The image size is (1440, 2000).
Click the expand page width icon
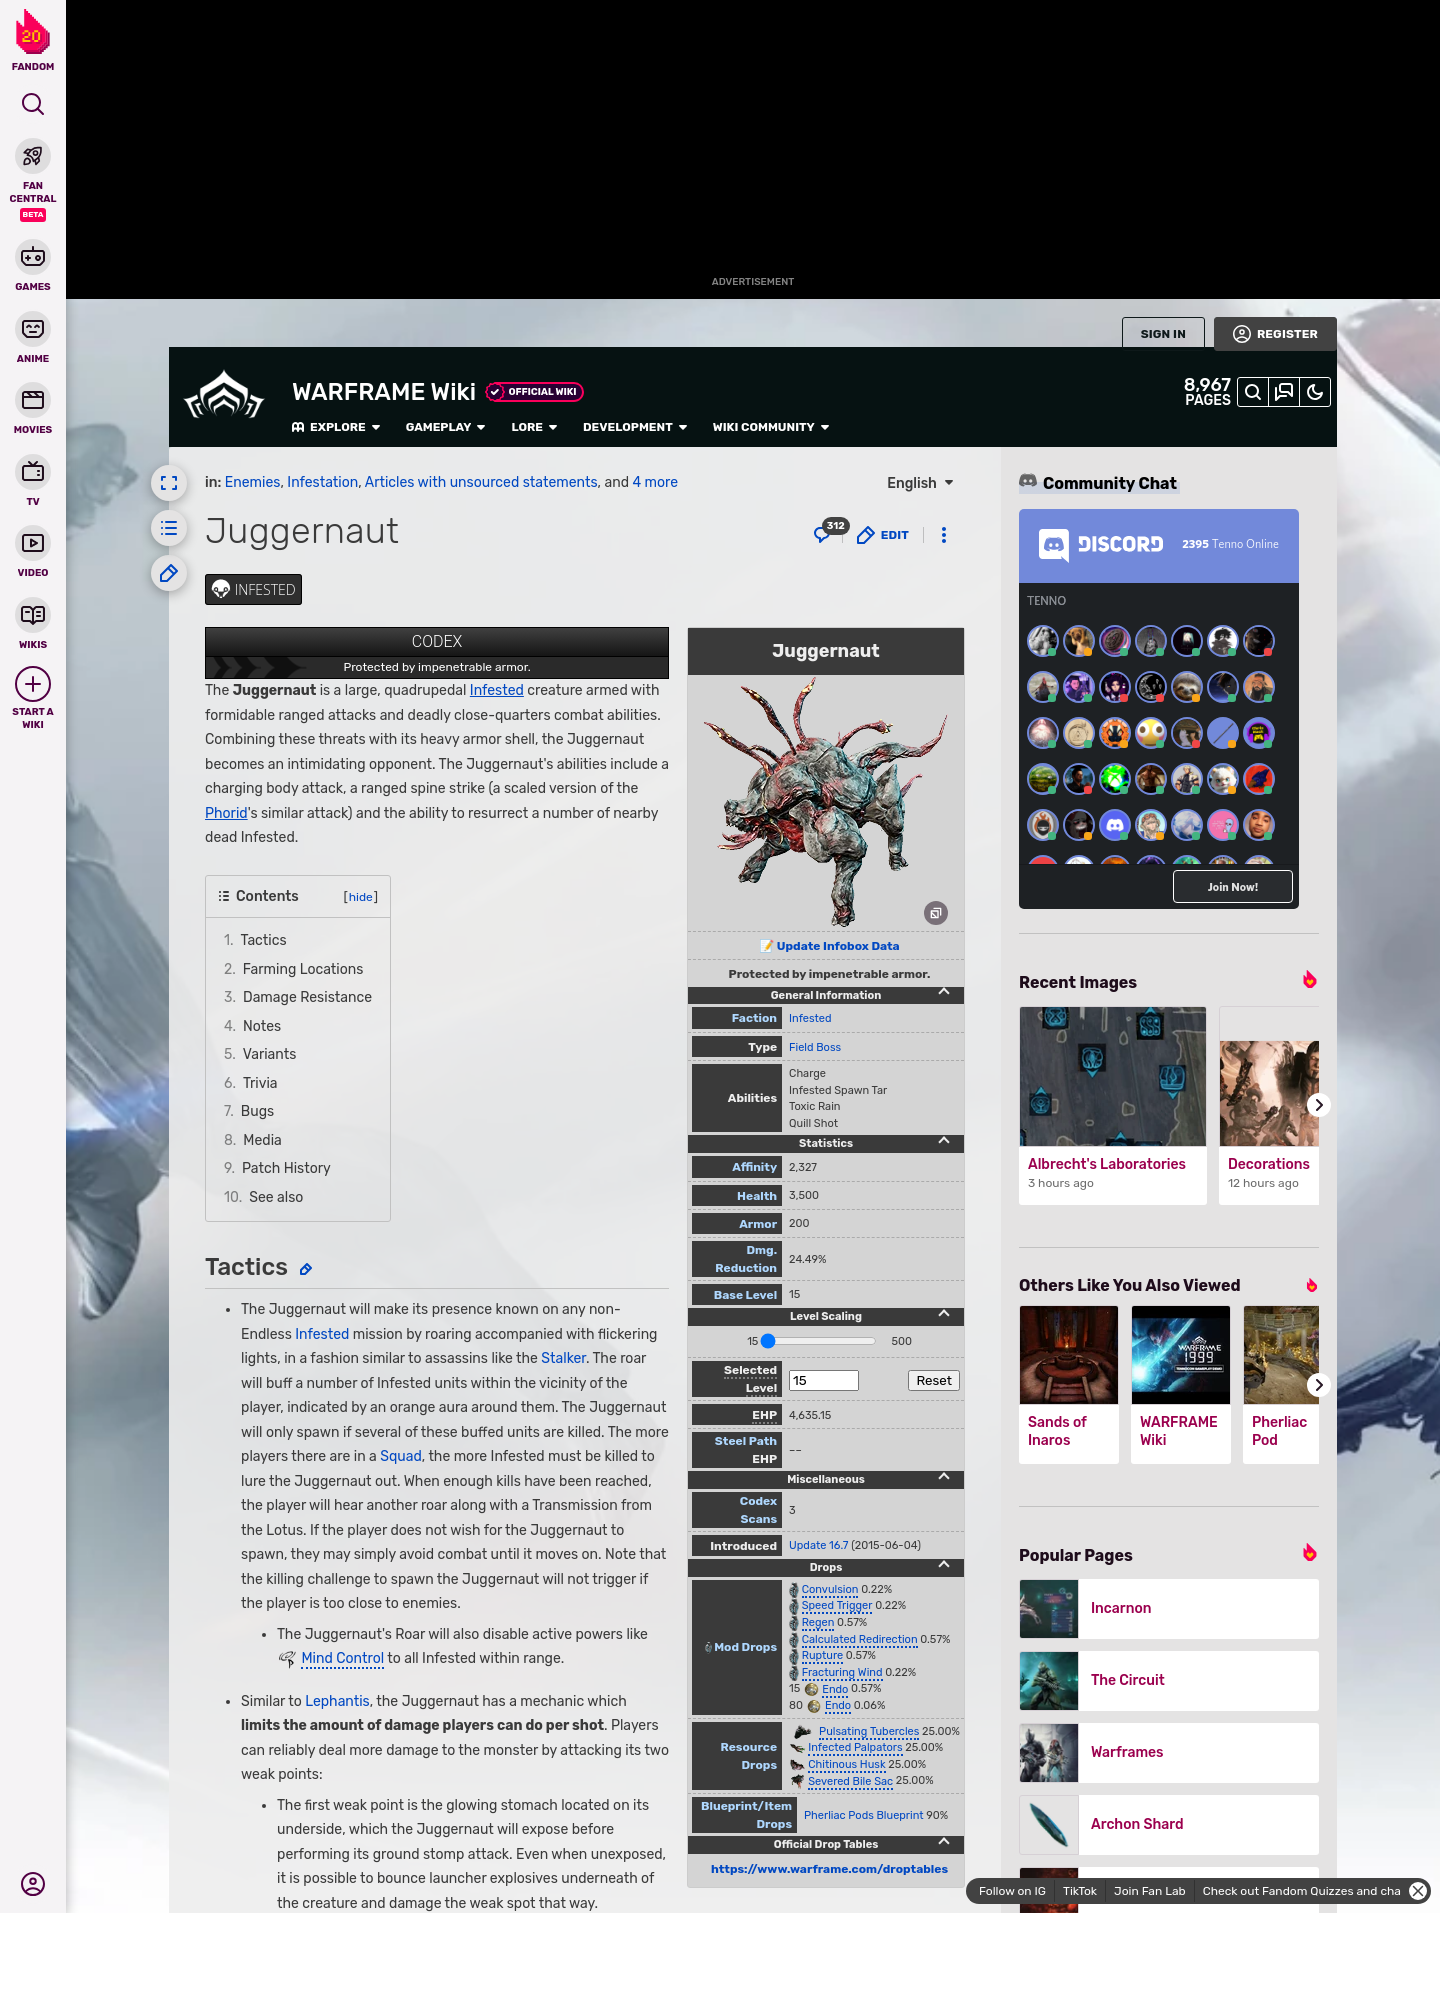pyautogui.click(x=169, y=483)
